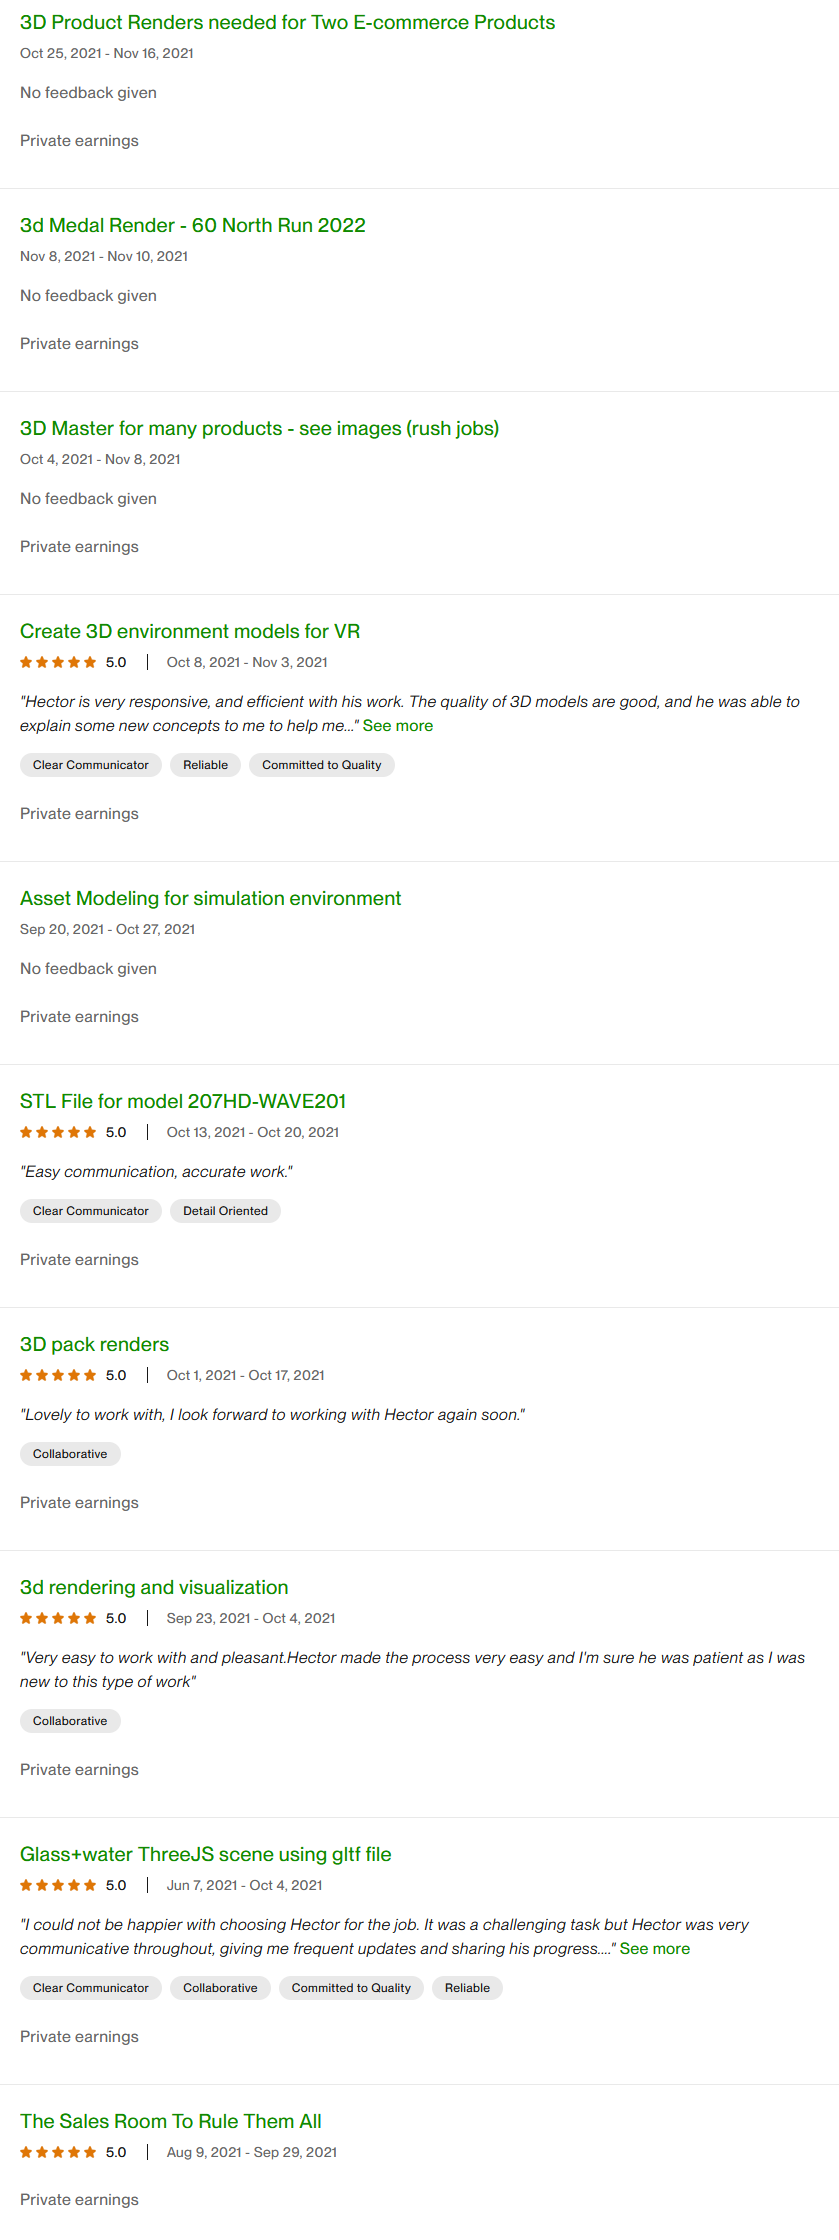
Task: Open 'Glass+water ThreeJS scene using gltf file' job
Action: coord(205,1854)
